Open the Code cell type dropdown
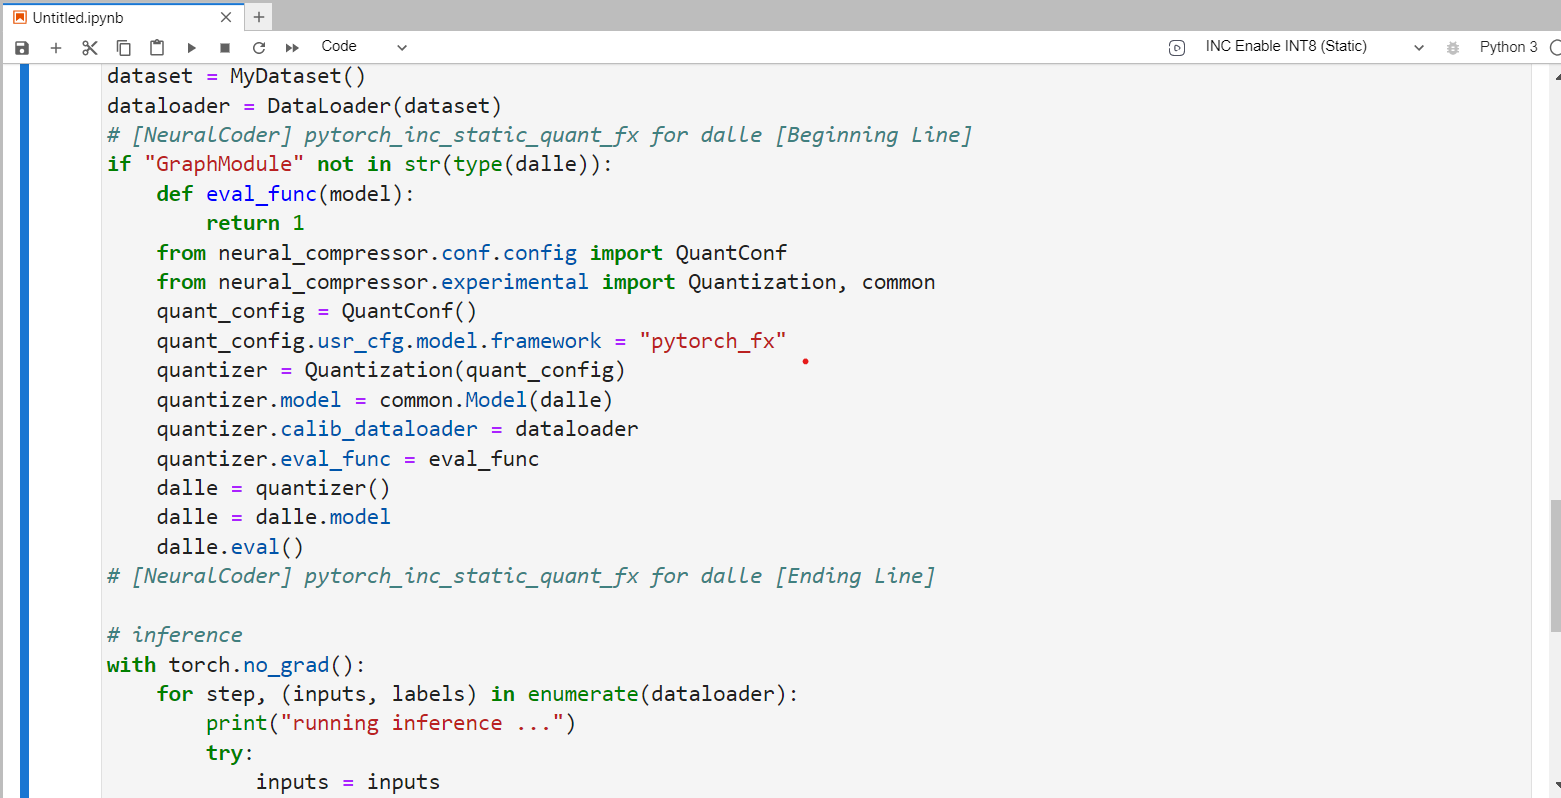This screenshot has height=798, width=1561. [364, 47]
